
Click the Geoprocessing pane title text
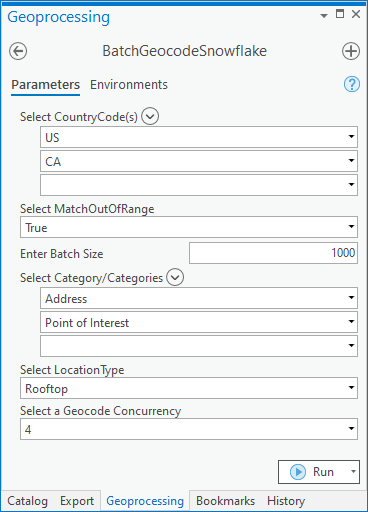point(58,17)
